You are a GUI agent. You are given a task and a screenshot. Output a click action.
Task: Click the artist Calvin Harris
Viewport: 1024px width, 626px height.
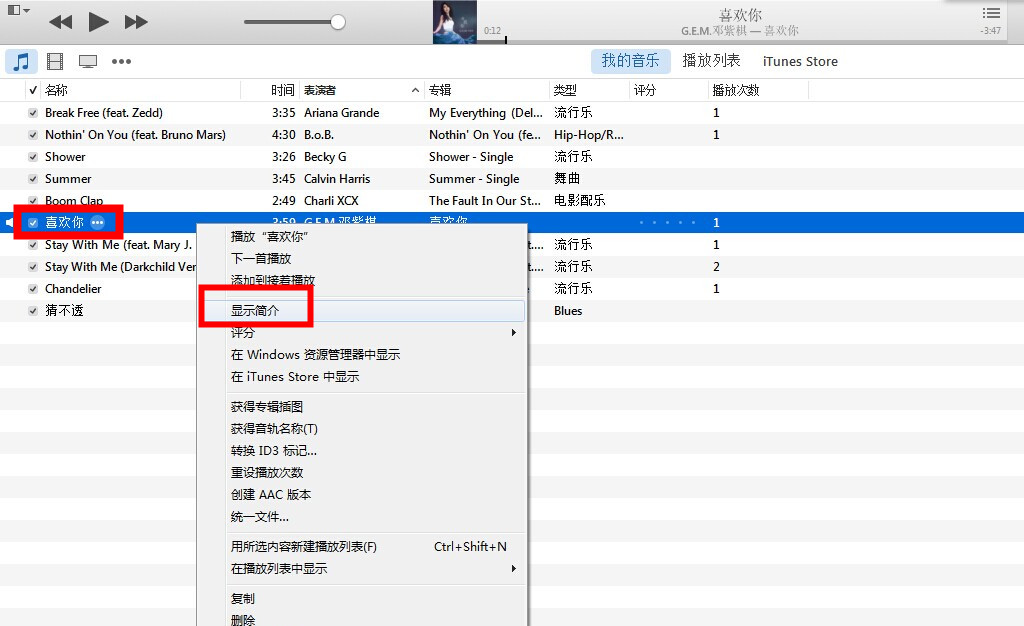point(337,179)
